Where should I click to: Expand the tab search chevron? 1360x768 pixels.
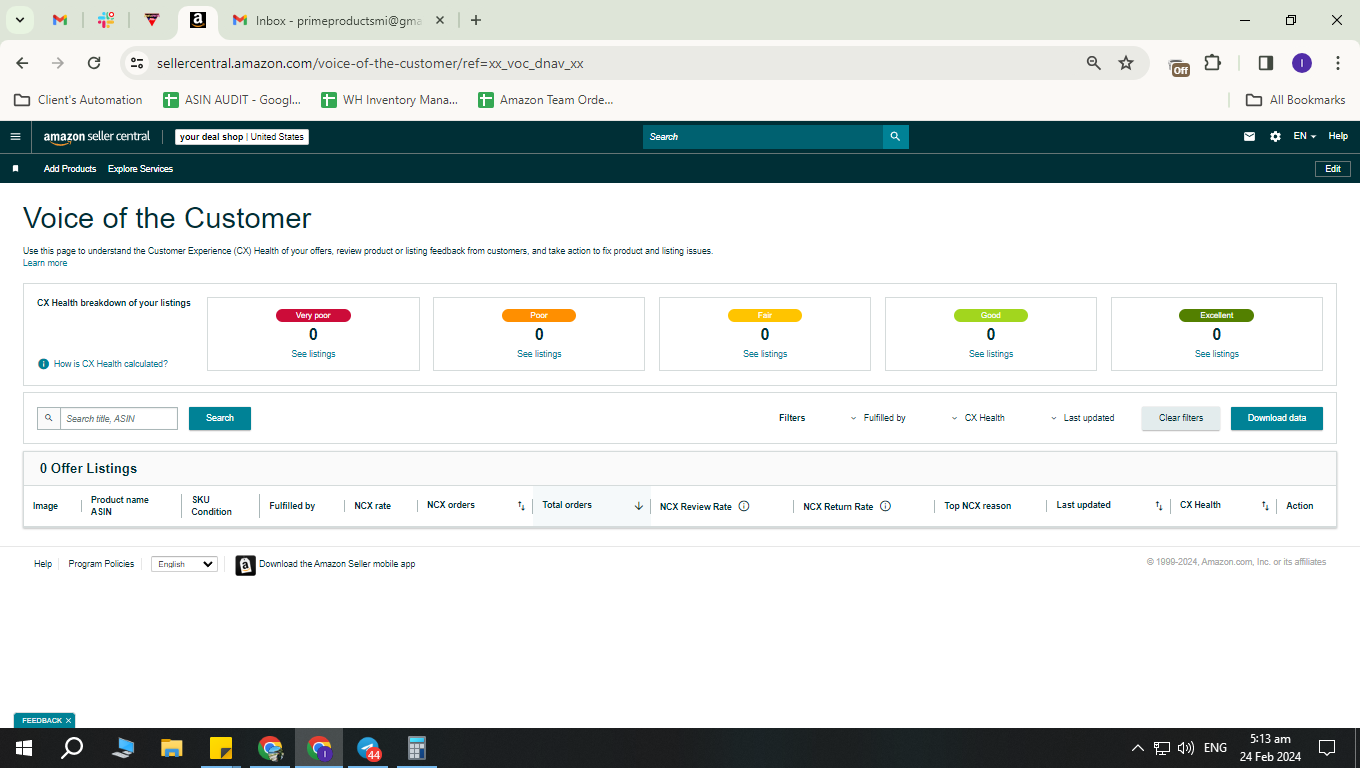click(19, 20)
